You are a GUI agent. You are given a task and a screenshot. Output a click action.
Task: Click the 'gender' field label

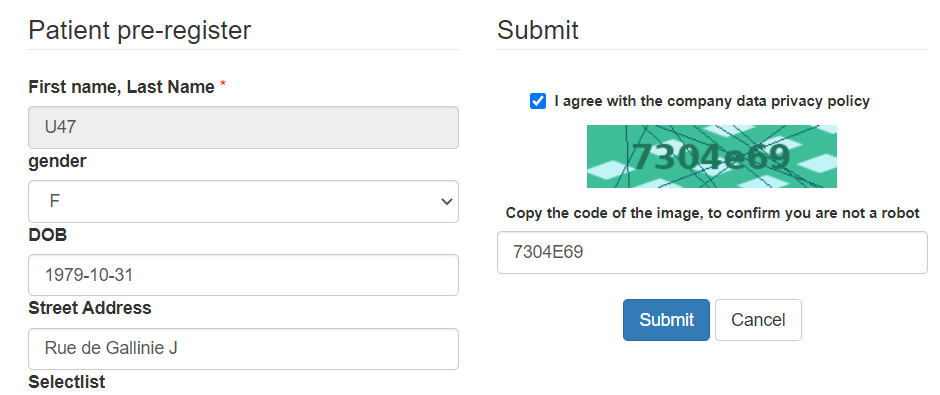(57, 162)
